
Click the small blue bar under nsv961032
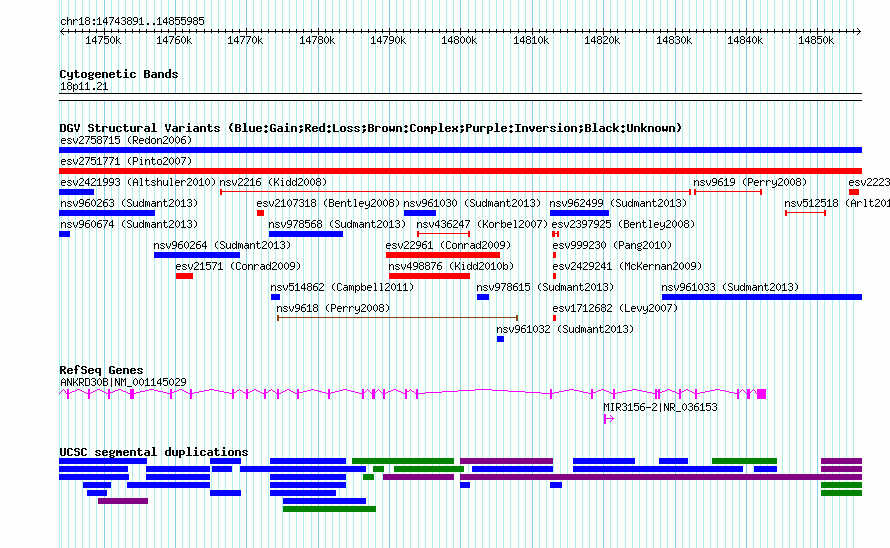[x=500, y=339]
